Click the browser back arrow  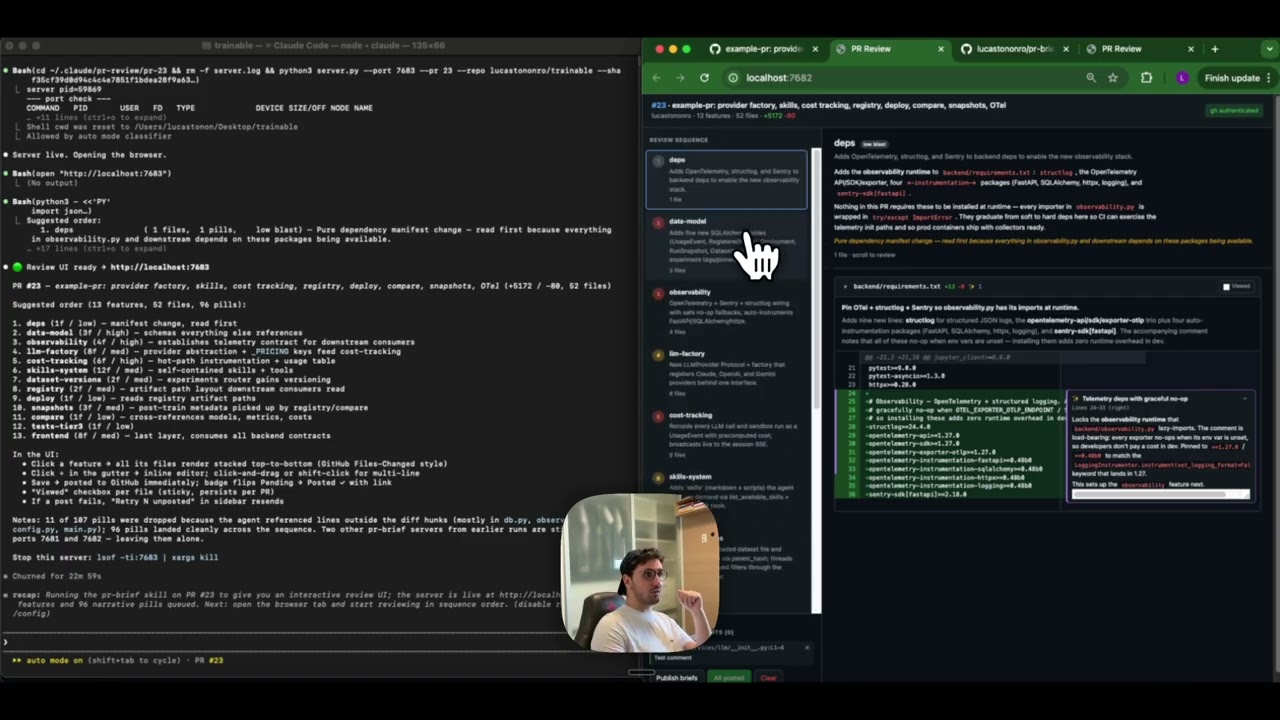(657, 78)
